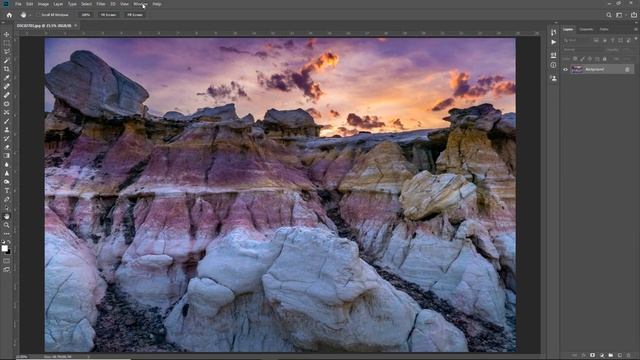
Task: Open the File menu
Action: point(18,4)
